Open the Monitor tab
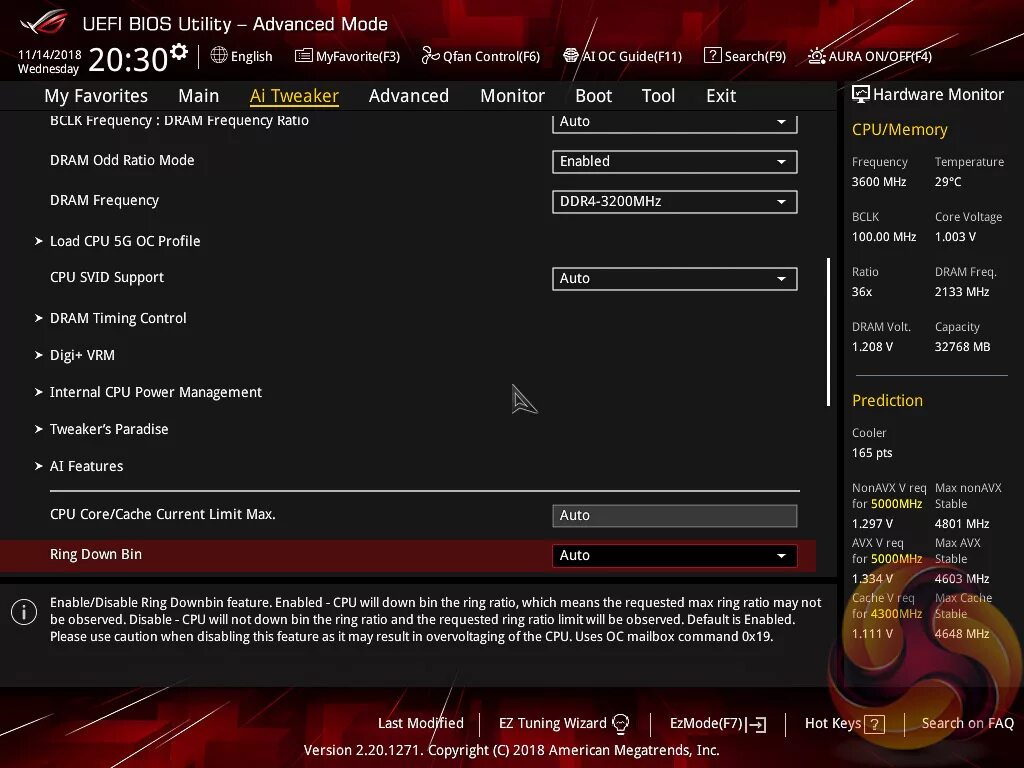The height and width of the screenshot is (768, 1024). click(x=513, y=96)
